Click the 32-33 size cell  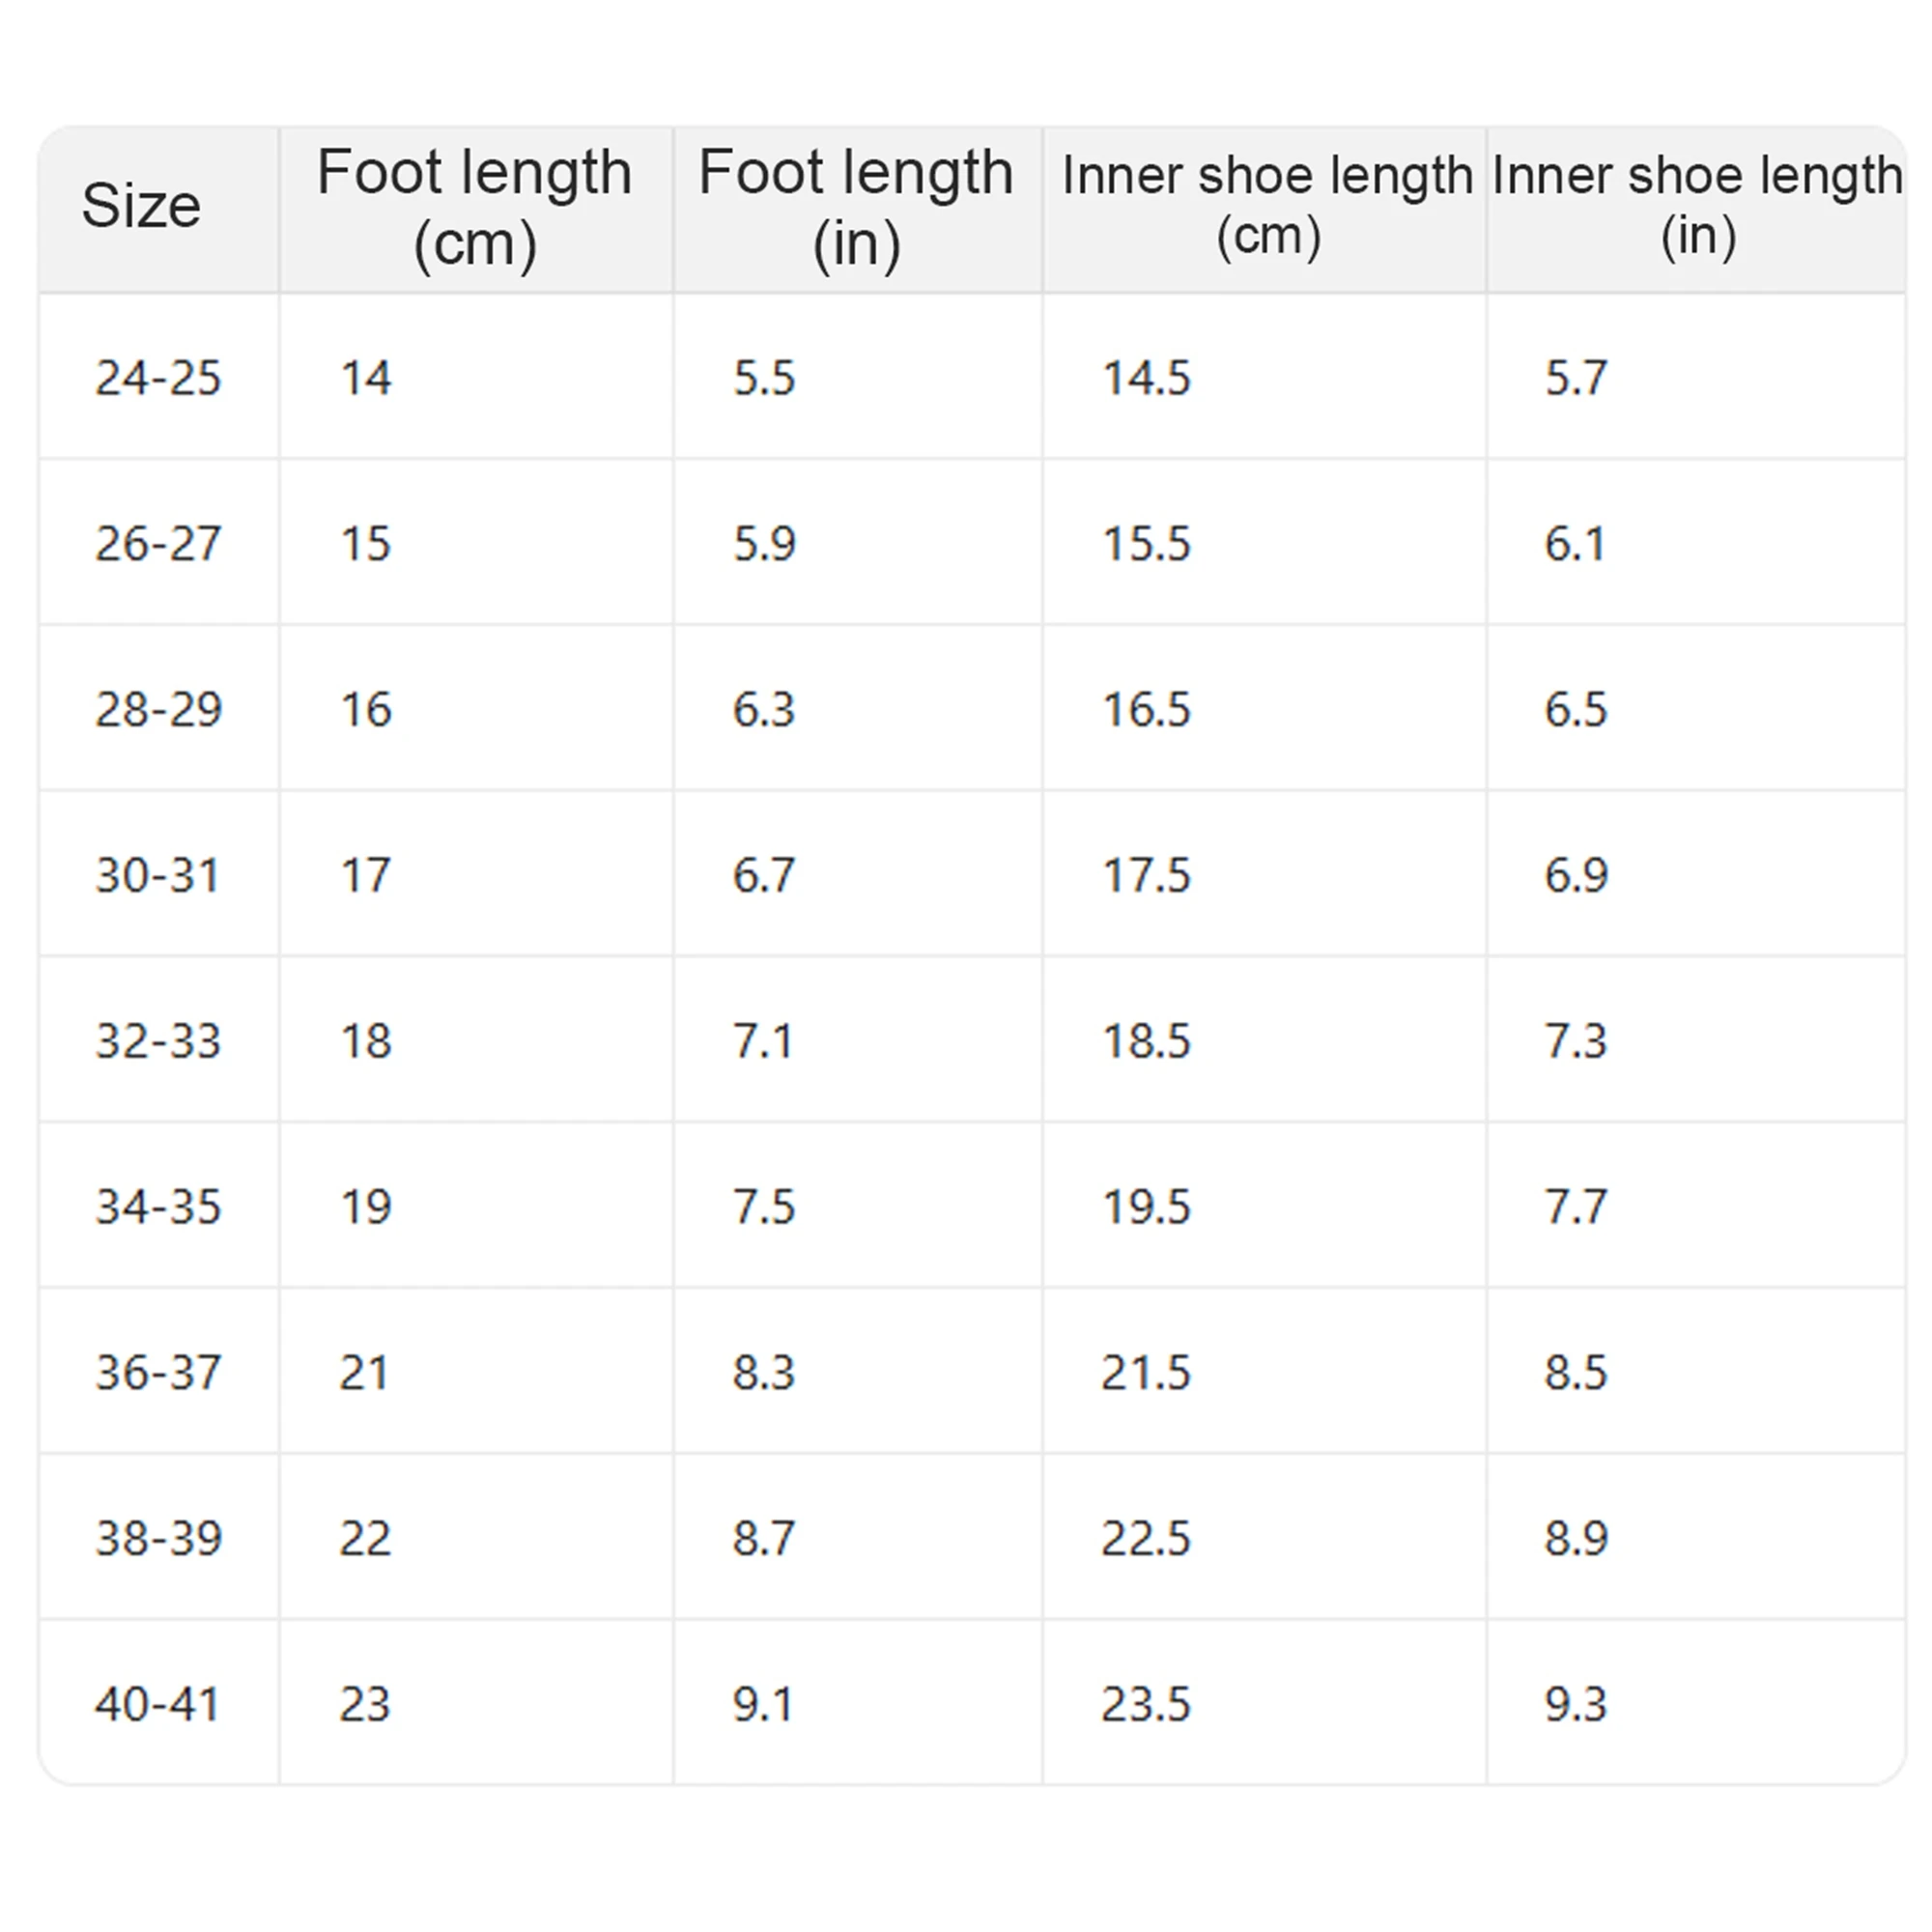[158, 1041]
